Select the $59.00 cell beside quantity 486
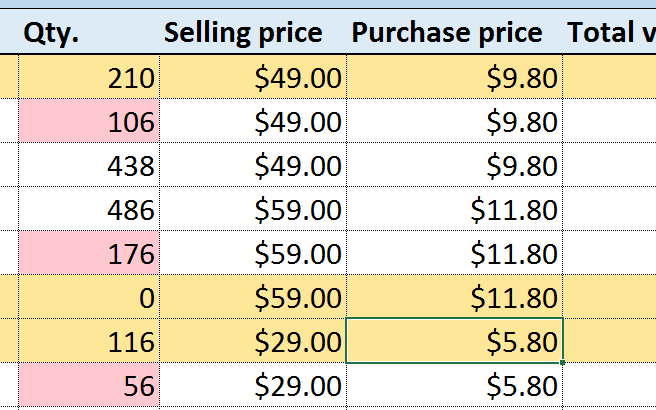The image size is (656, 410). pos(253,209)
